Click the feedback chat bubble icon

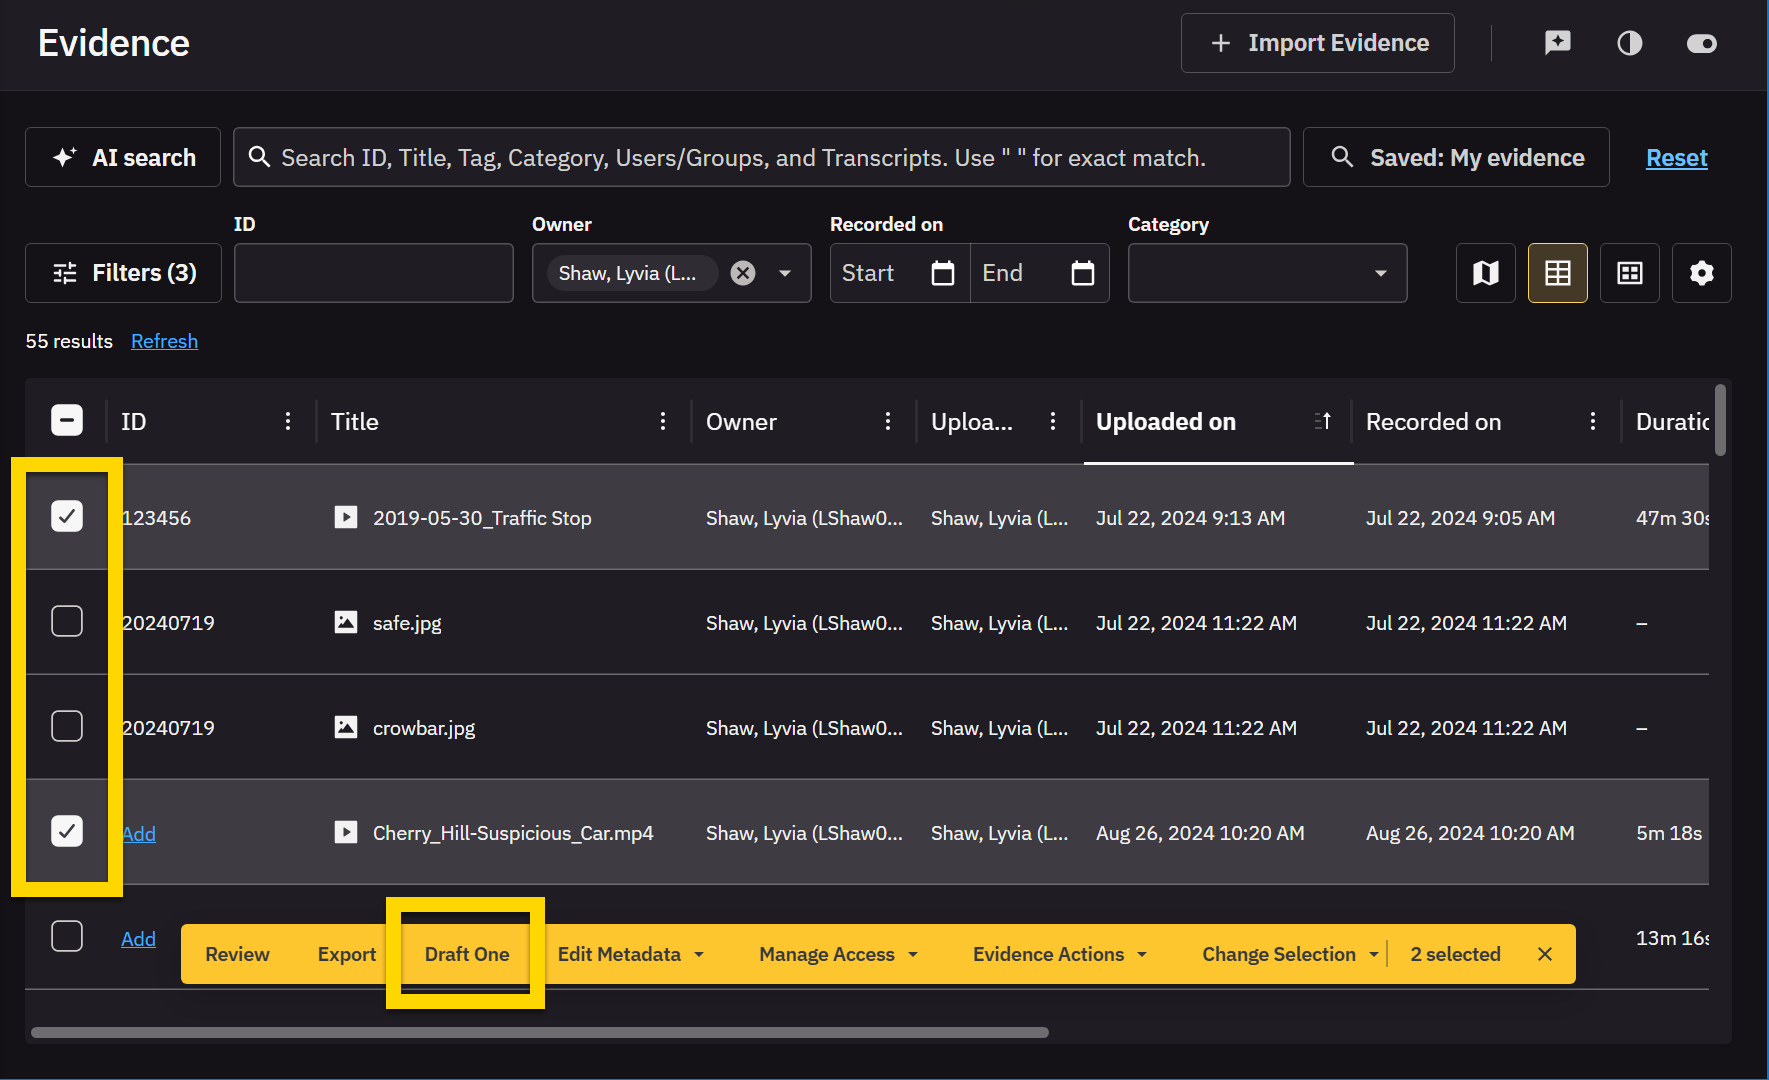click(x=1557, y=43)
